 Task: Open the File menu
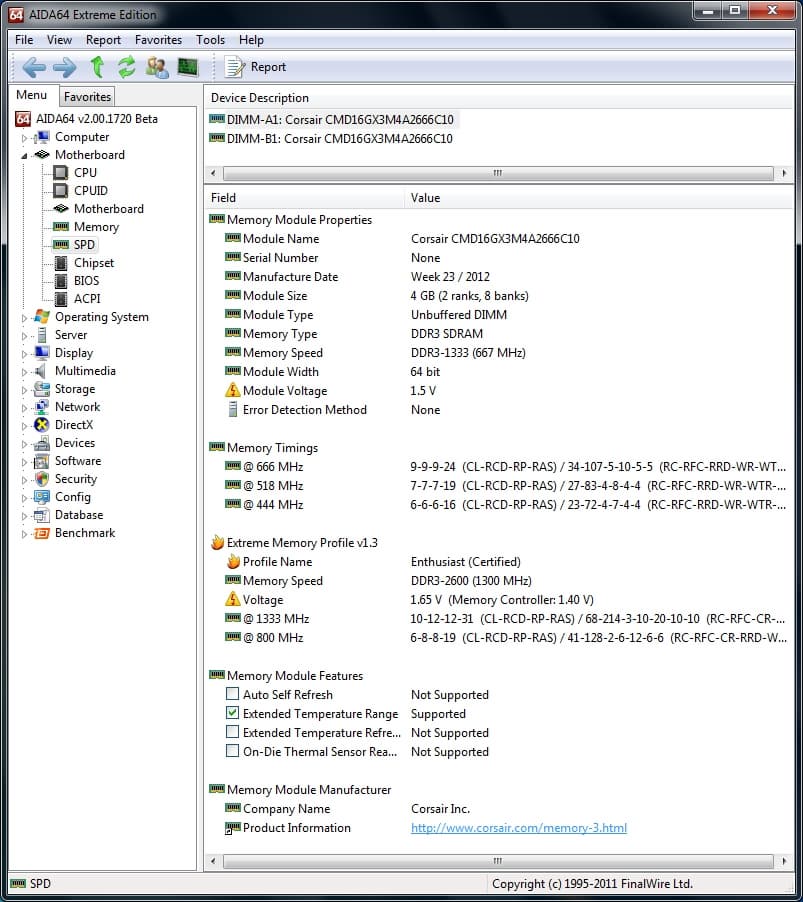[24, 40]
